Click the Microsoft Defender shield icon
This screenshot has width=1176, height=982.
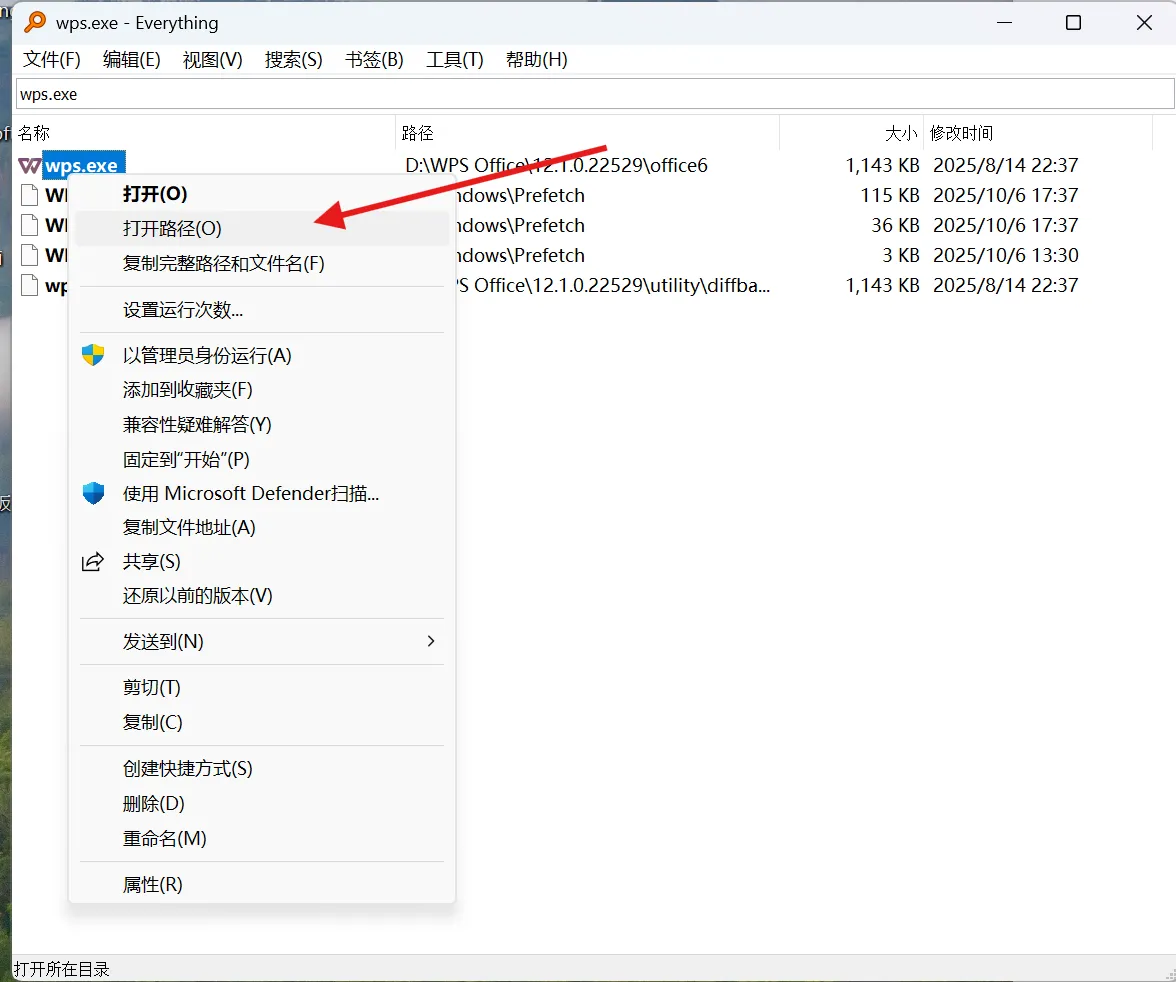[93, 493]
